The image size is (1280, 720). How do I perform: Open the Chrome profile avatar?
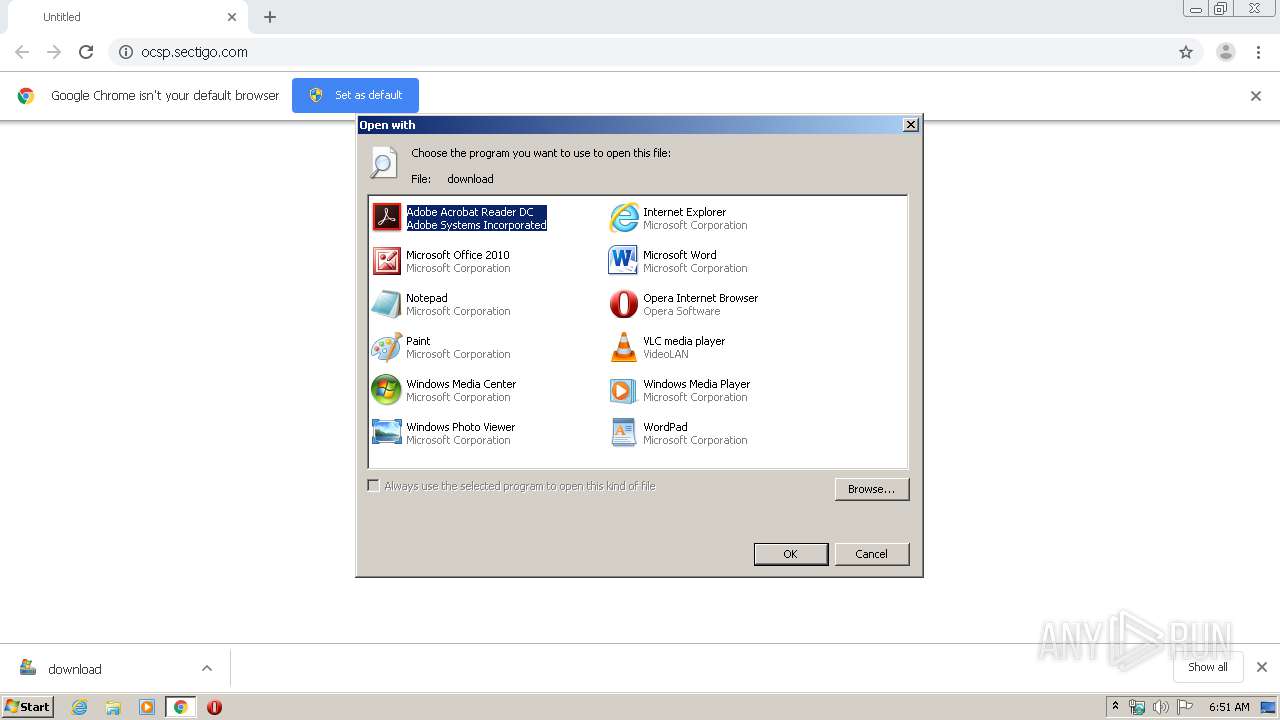[1226, 52]
